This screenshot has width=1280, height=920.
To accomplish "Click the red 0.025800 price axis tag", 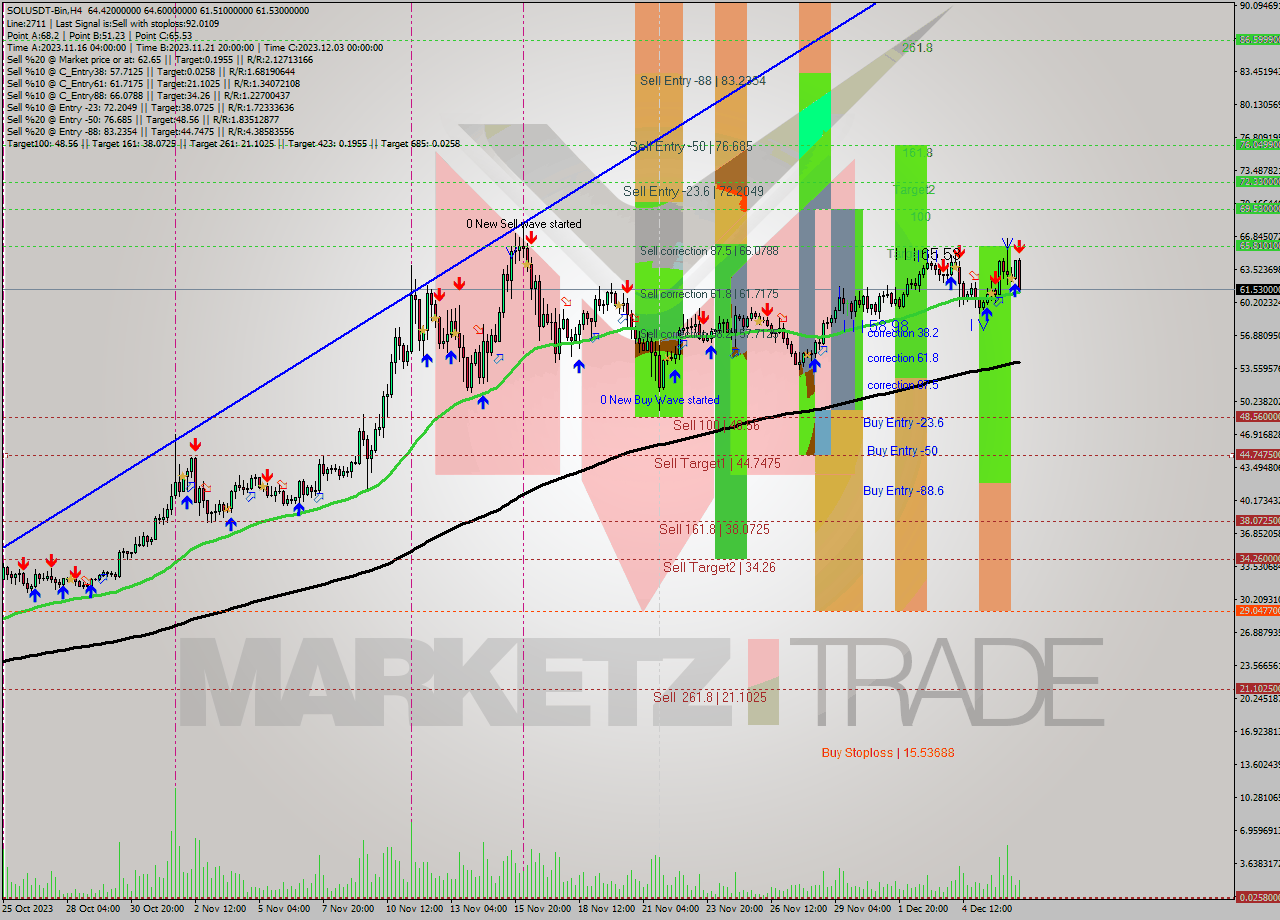I will [x=1258, y=898].
